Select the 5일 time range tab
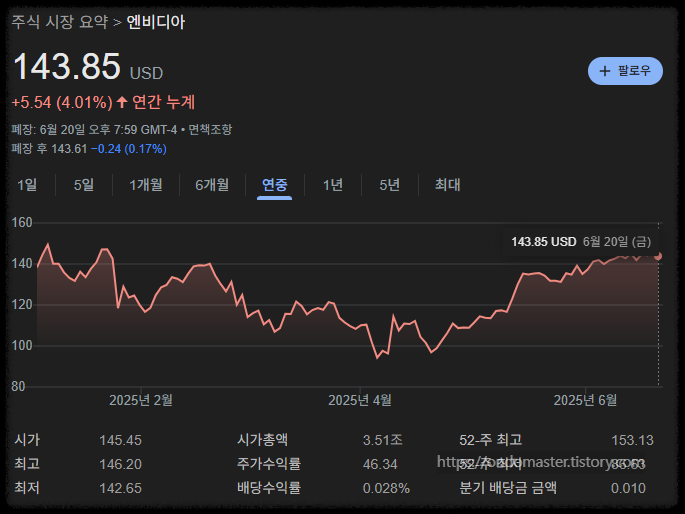Image resolution: width=685 pixels, height=514 pixels. coord(84,185)
